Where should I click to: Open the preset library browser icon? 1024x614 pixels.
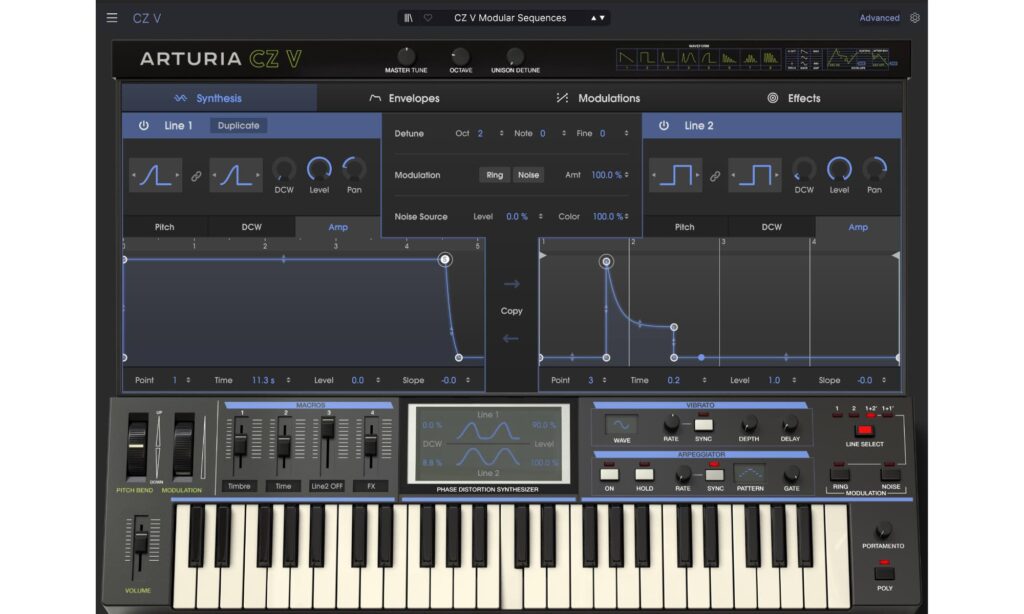pyautogui.click(x=408, y=18)
